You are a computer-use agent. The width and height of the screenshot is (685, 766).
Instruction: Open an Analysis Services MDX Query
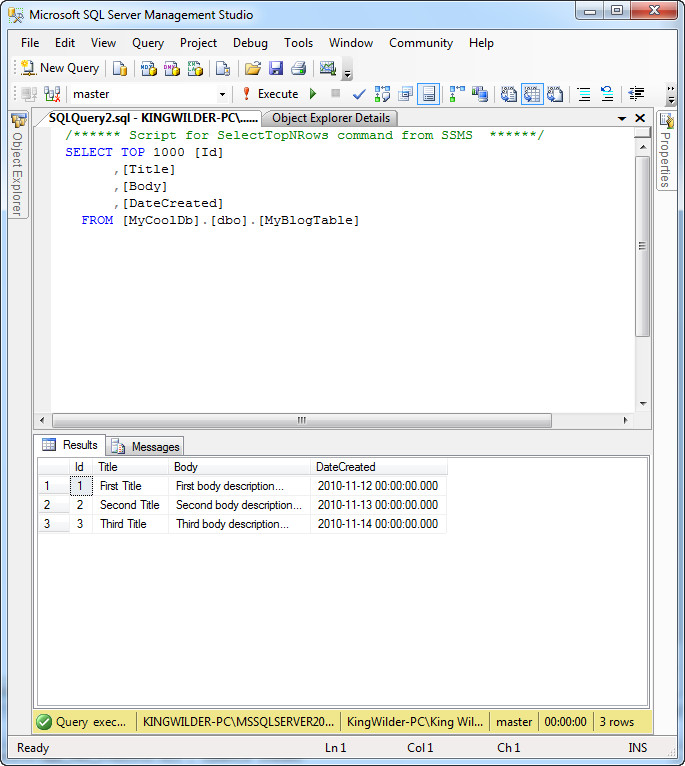[x=149, y=68]
